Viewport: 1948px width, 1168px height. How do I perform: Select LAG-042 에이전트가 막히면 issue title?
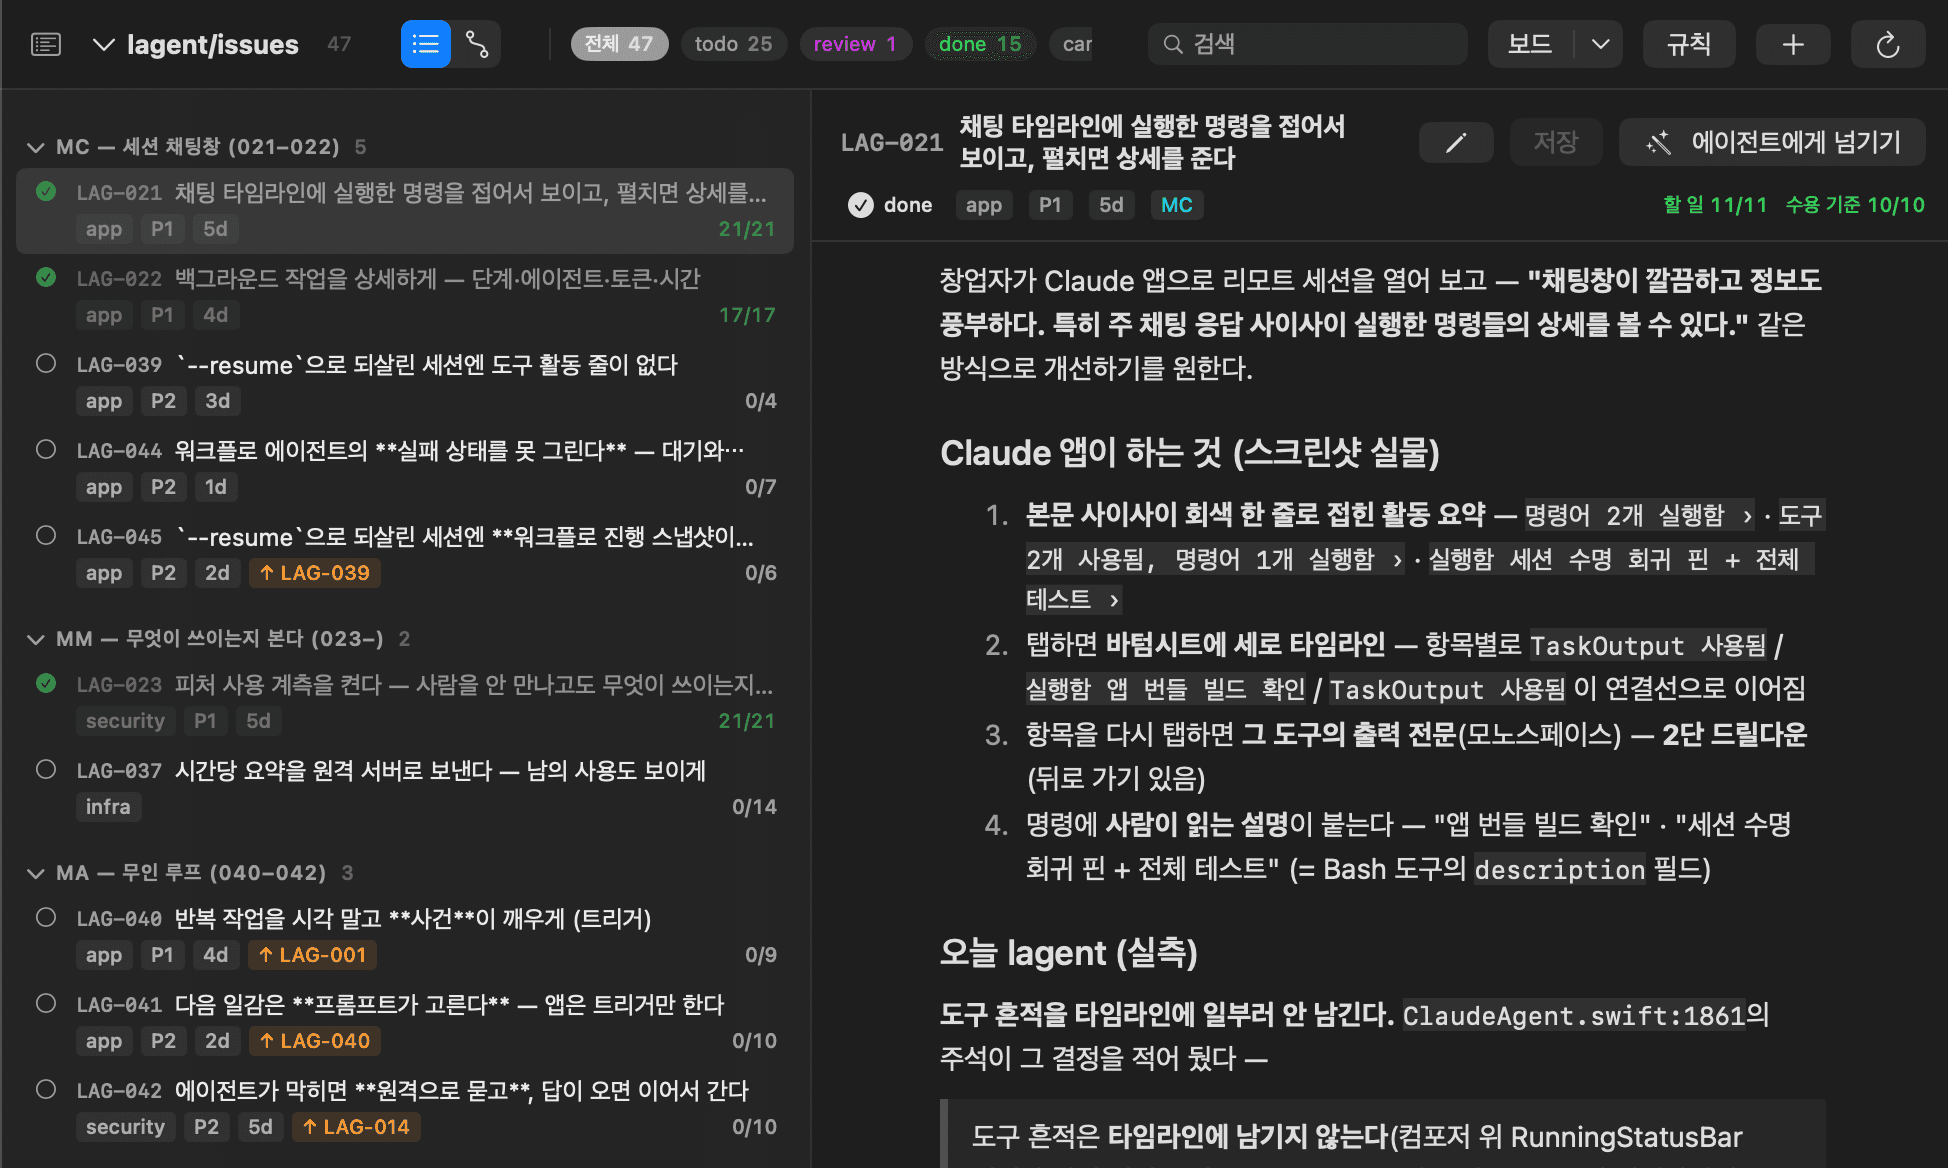[x=462, y=1091]
